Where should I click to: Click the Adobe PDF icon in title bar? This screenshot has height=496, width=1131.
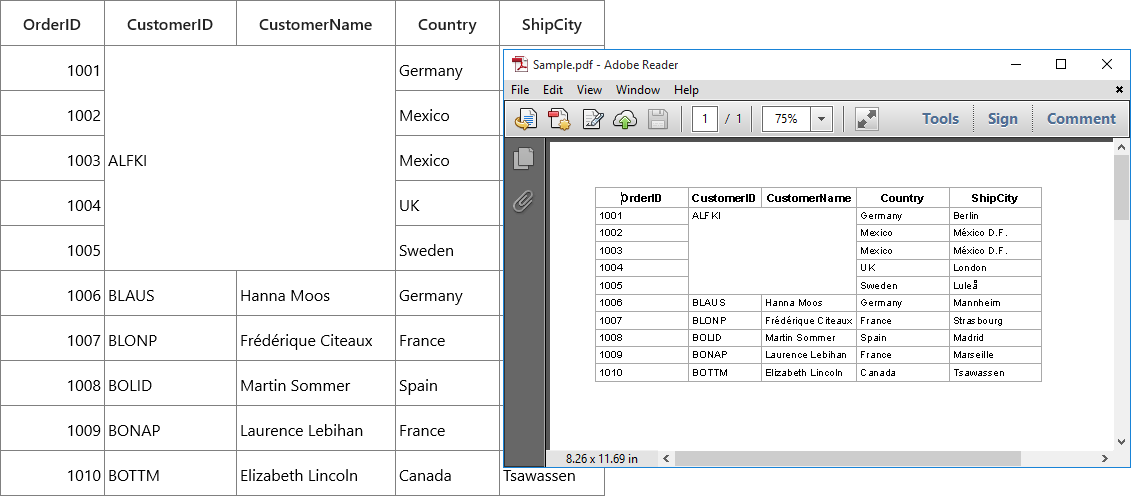(x=519, y=65)
